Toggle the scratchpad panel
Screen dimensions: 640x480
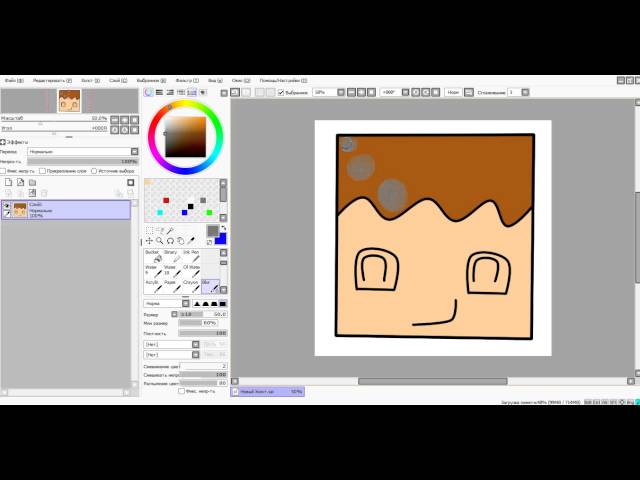pos(202,93)
